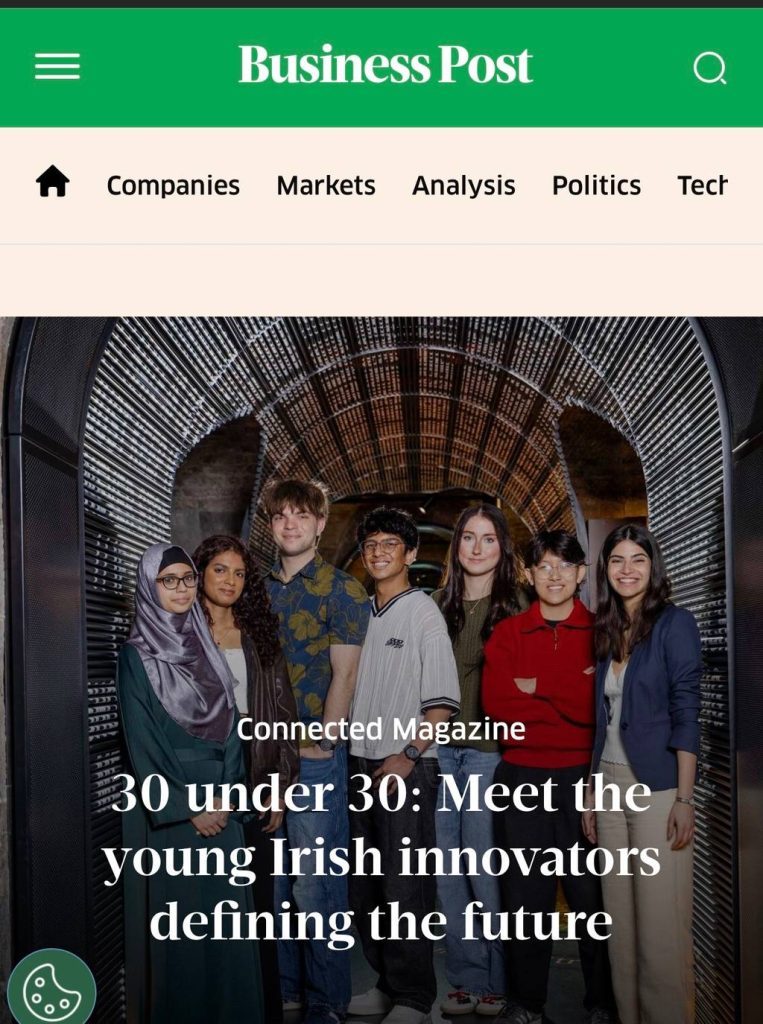763x1024 pixels.
Task: Open the 30 under 30 headline article
Action: (382, 857)
